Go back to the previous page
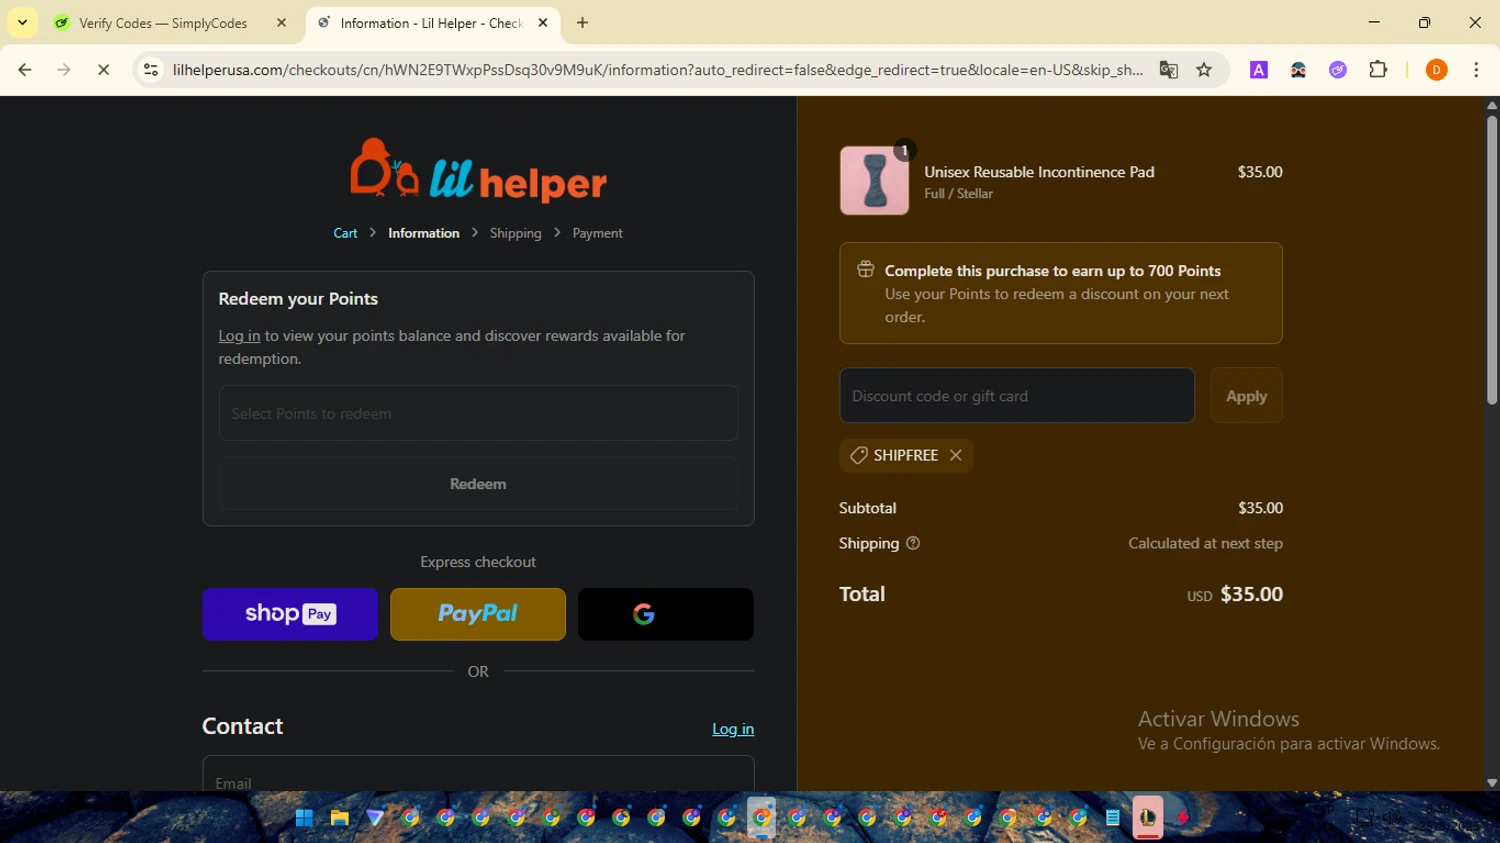1500x843 pixels. point(25,70)
